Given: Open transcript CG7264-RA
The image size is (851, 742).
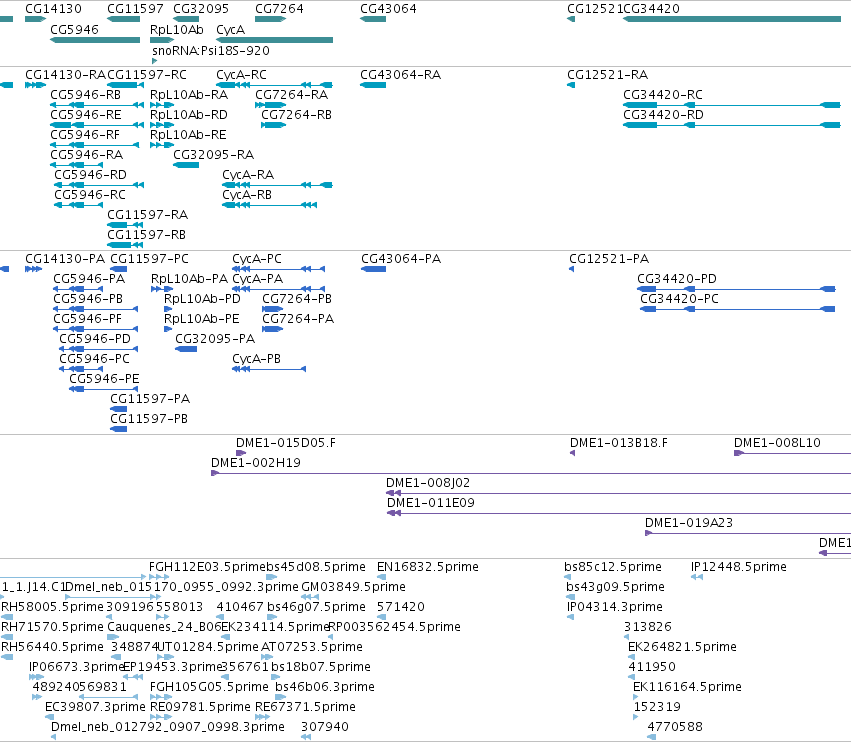Looking at the screenshot, I should pyautogui.click(x=291, y=94).
